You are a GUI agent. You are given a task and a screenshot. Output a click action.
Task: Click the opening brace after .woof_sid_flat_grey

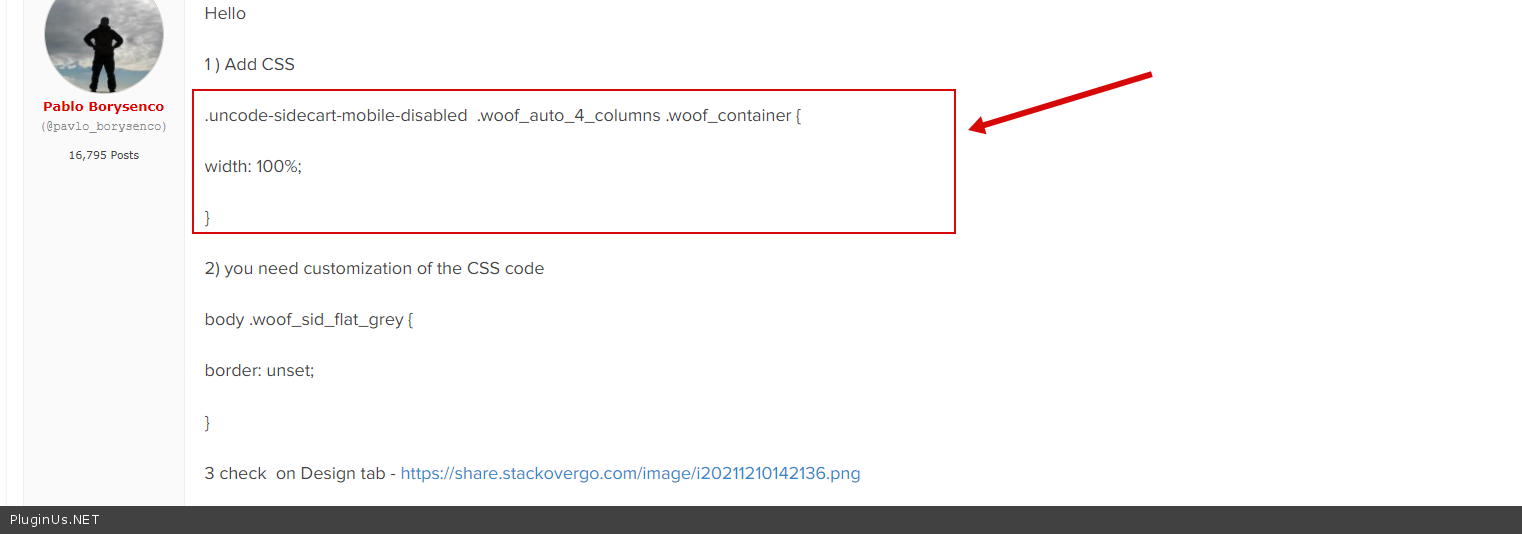click(x=410, y=320)
